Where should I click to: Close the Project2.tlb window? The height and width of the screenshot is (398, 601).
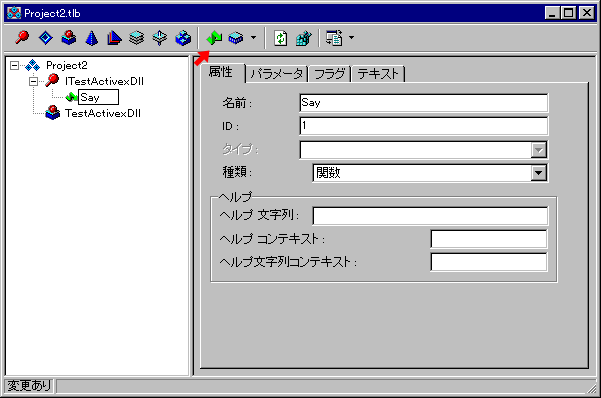point(587,13)
